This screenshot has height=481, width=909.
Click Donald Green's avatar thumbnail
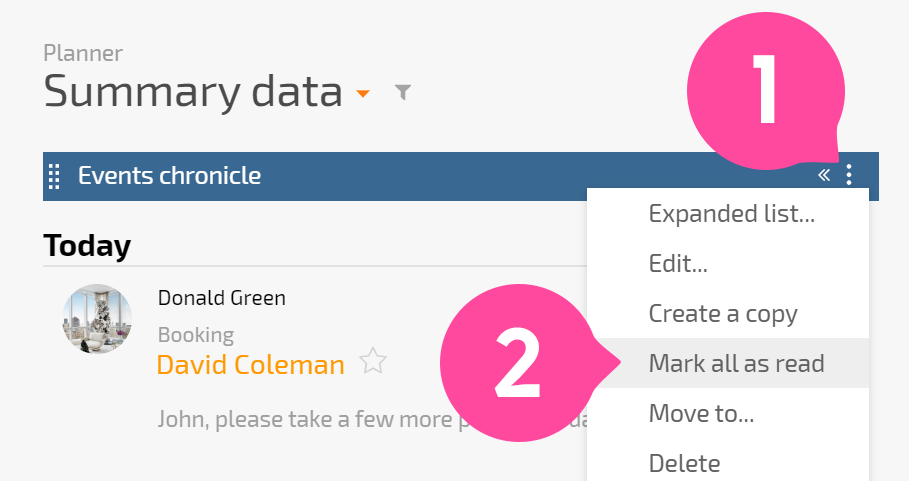point(97,319)
